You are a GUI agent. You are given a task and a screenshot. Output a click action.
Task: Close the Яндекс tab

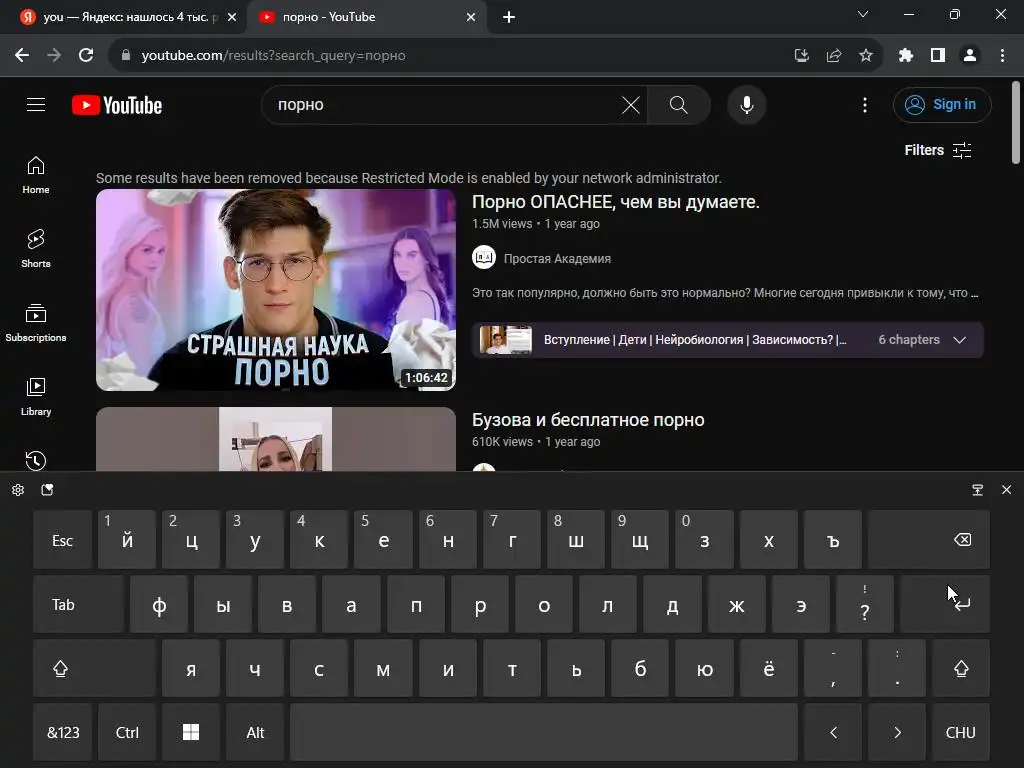[x=231, y=17]
